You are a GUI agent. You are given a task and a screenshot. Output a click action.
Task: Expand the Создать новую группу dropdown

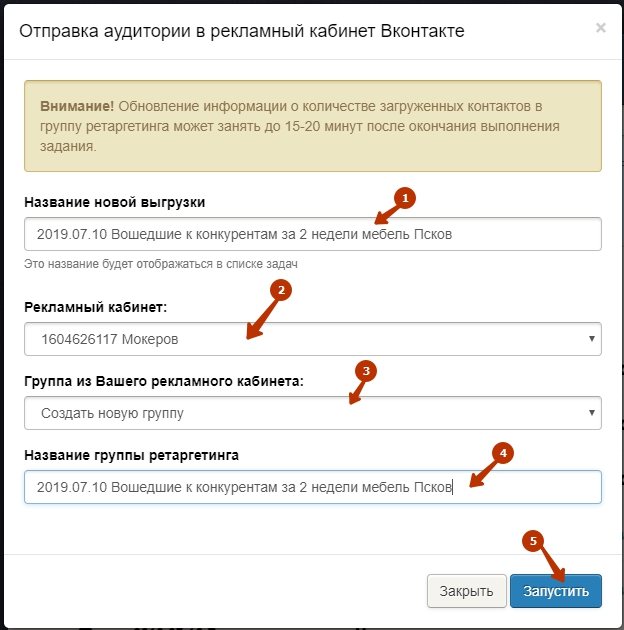pyautogui.click(x=312, y=412)
